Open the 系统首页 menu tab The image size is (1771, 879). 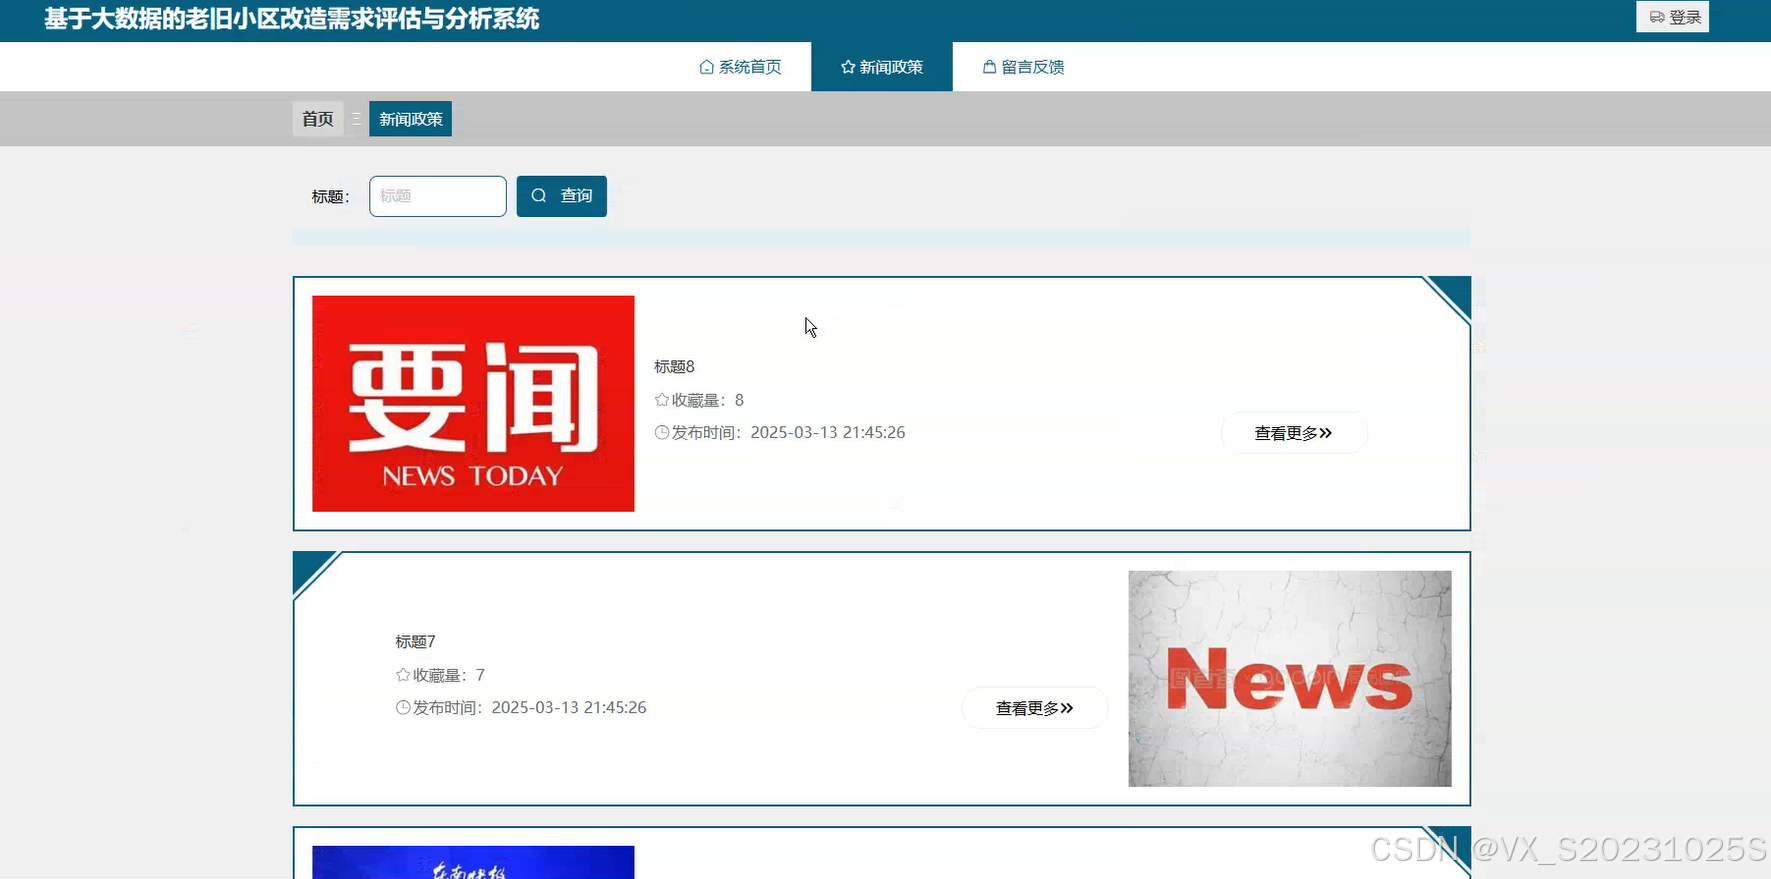(740, 67)
